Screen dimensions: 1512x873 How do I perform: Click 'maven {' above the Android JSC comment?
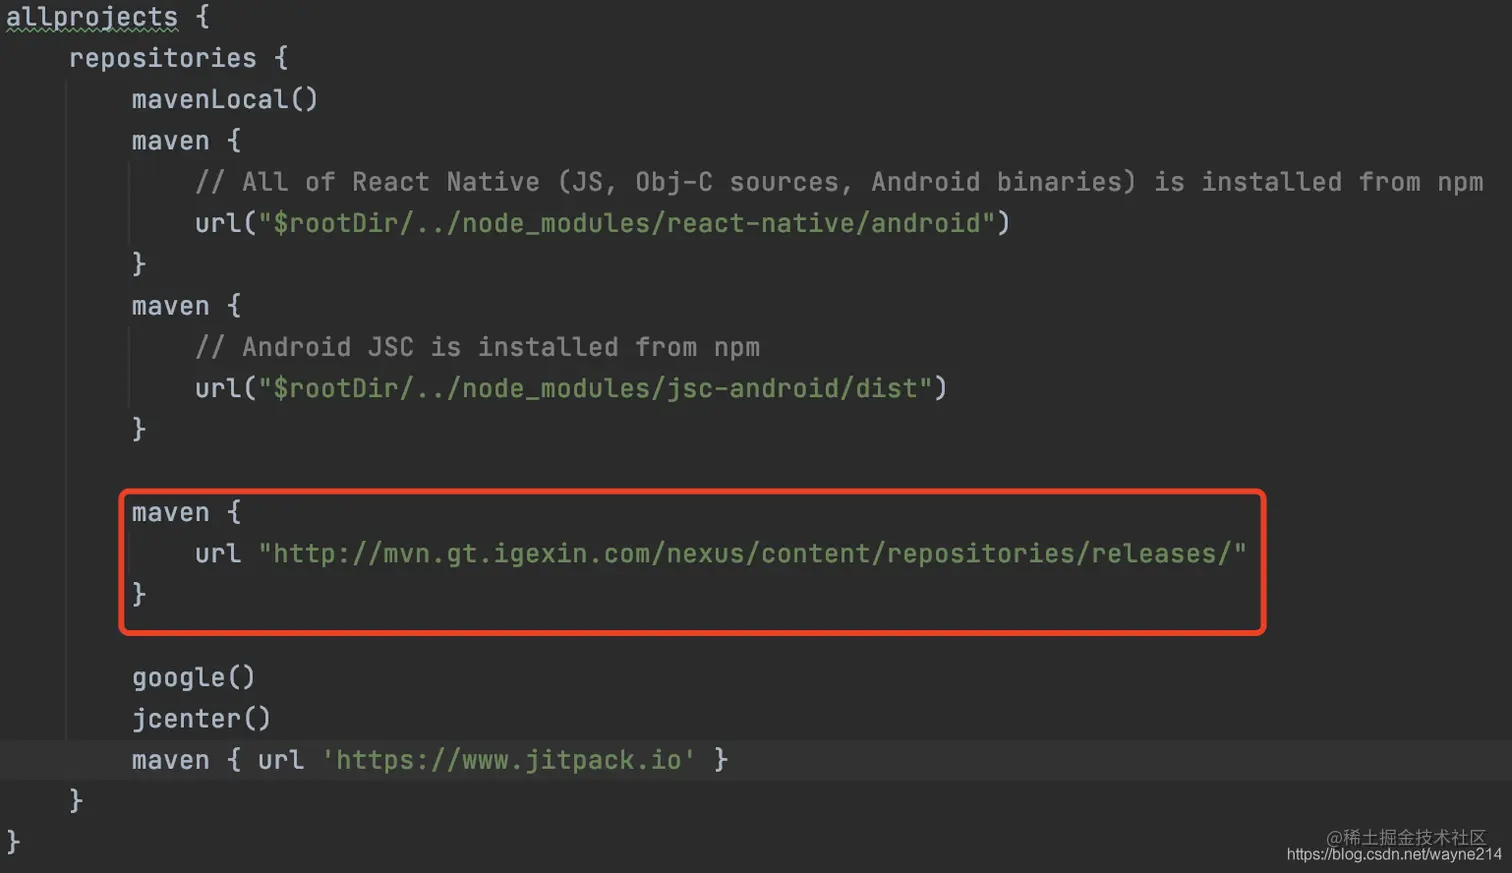(x=187, y=306)
